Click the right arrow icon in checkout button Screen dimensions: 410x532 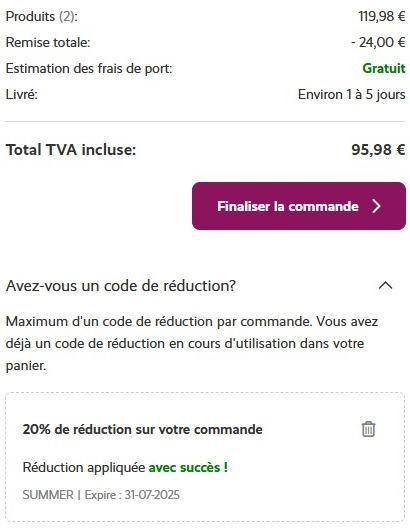(x=376, y=206)
